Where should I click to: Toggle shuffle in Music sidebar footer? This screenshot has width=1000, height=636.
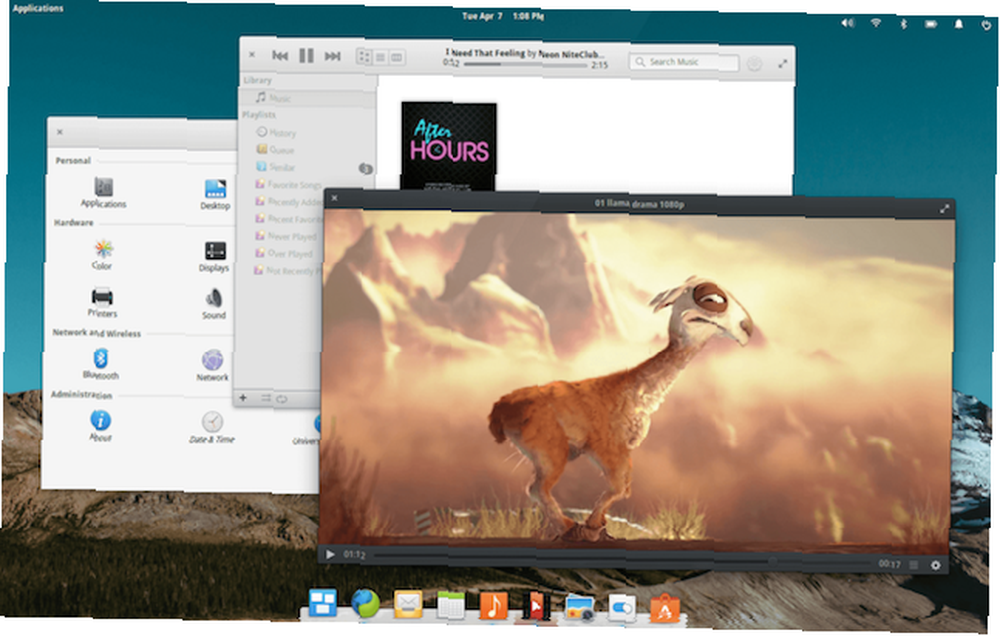(265, 398)
